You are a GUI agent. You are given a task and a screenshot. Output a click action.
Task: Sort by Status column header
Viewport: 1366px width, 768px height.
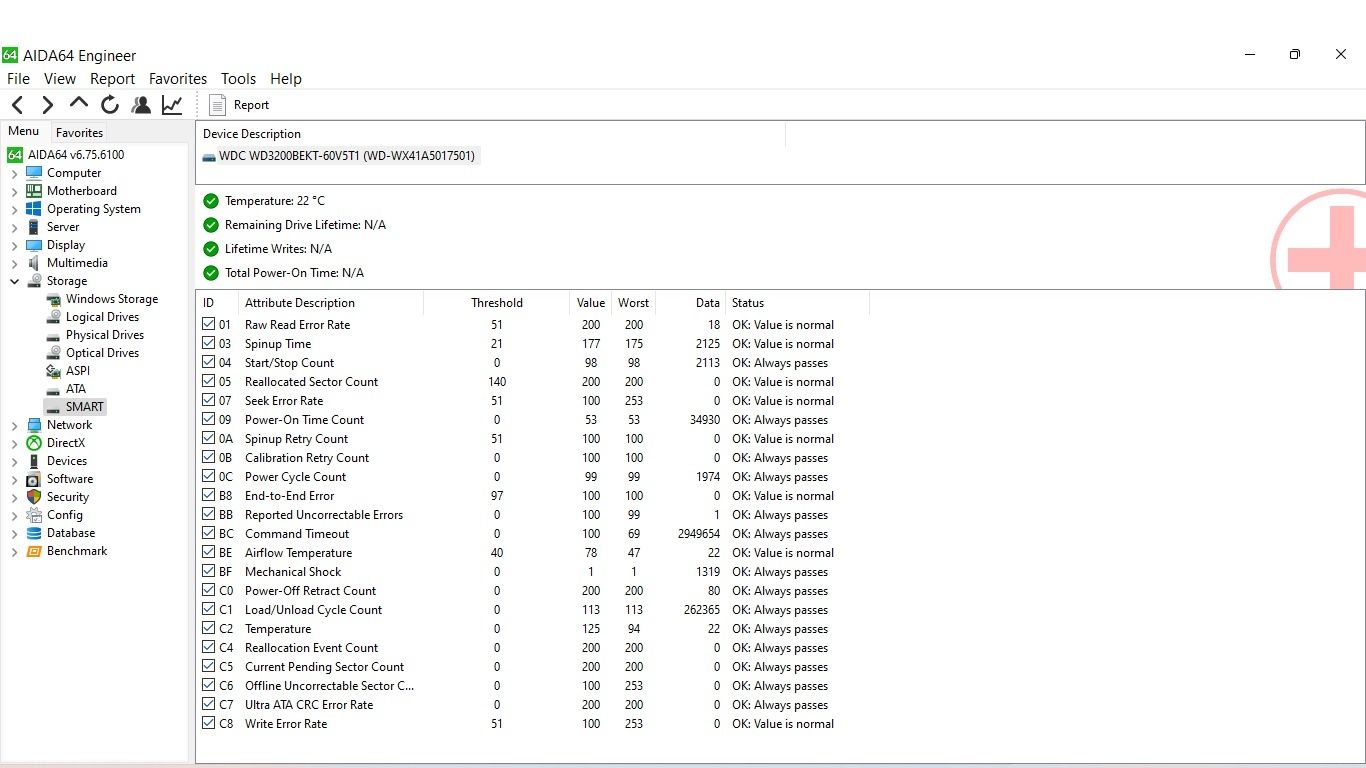click(797, 303)
